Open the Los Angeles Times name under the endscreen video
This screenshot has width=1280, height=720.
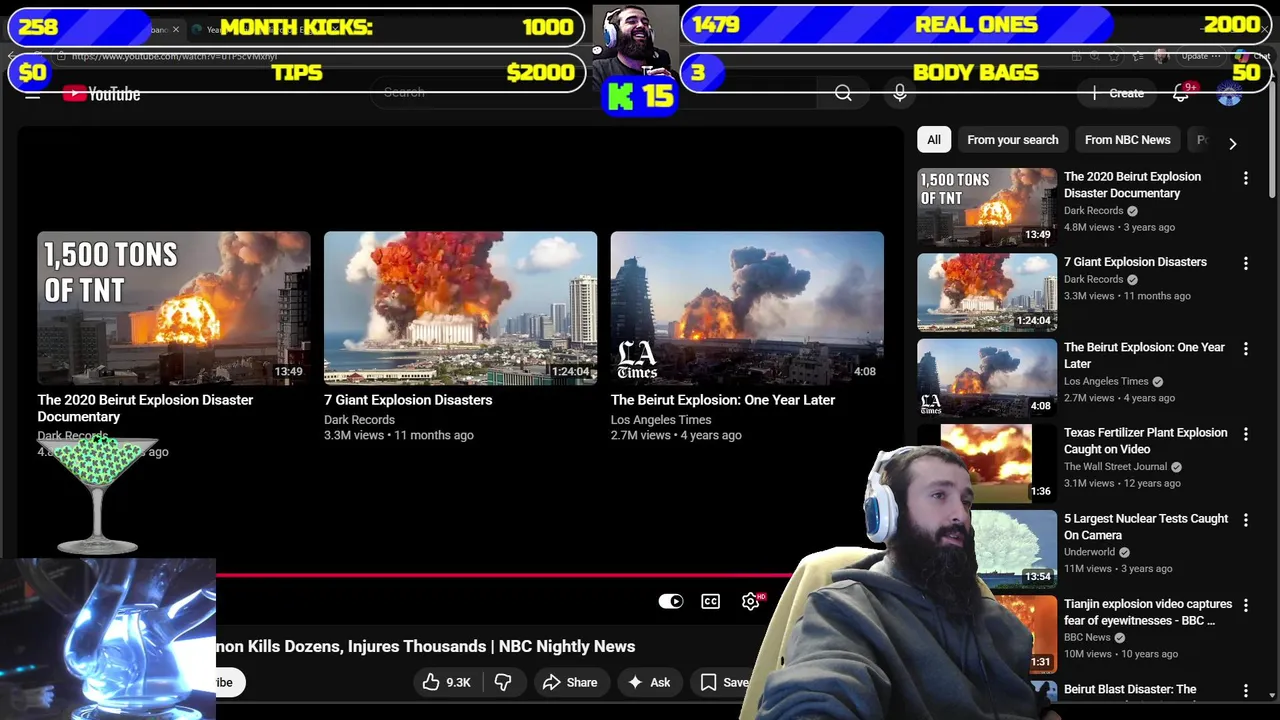pos(661,420)
